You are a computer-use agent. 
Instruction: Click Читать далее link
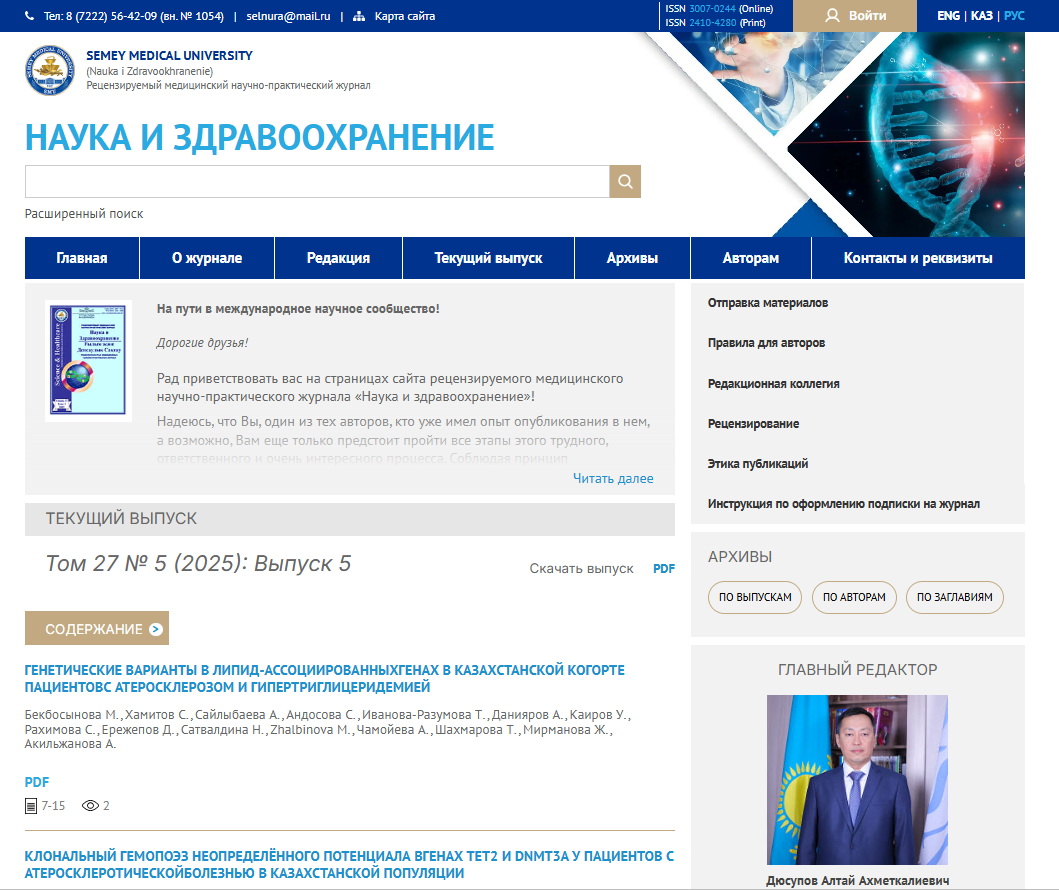tap(613, 478)
